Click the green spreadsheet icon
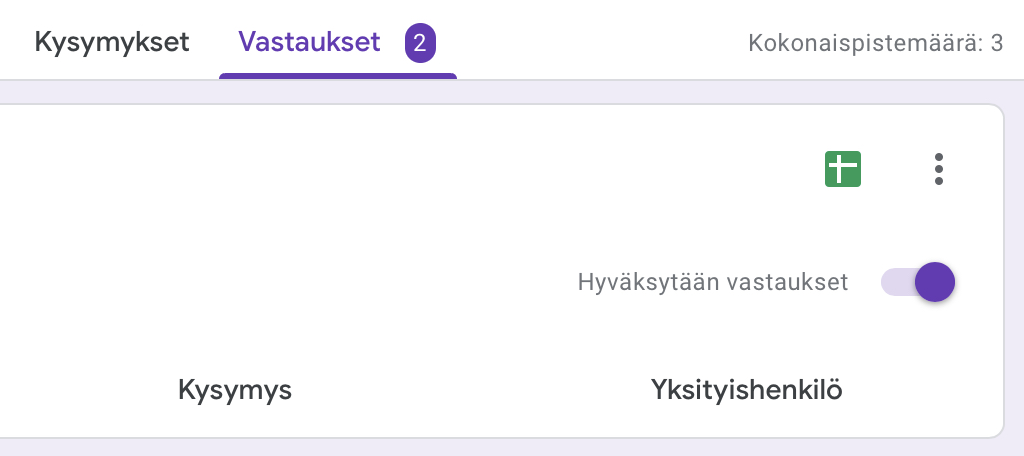Image resolution: width=1024 pixels, height=456 pixels. click(842, 170)
